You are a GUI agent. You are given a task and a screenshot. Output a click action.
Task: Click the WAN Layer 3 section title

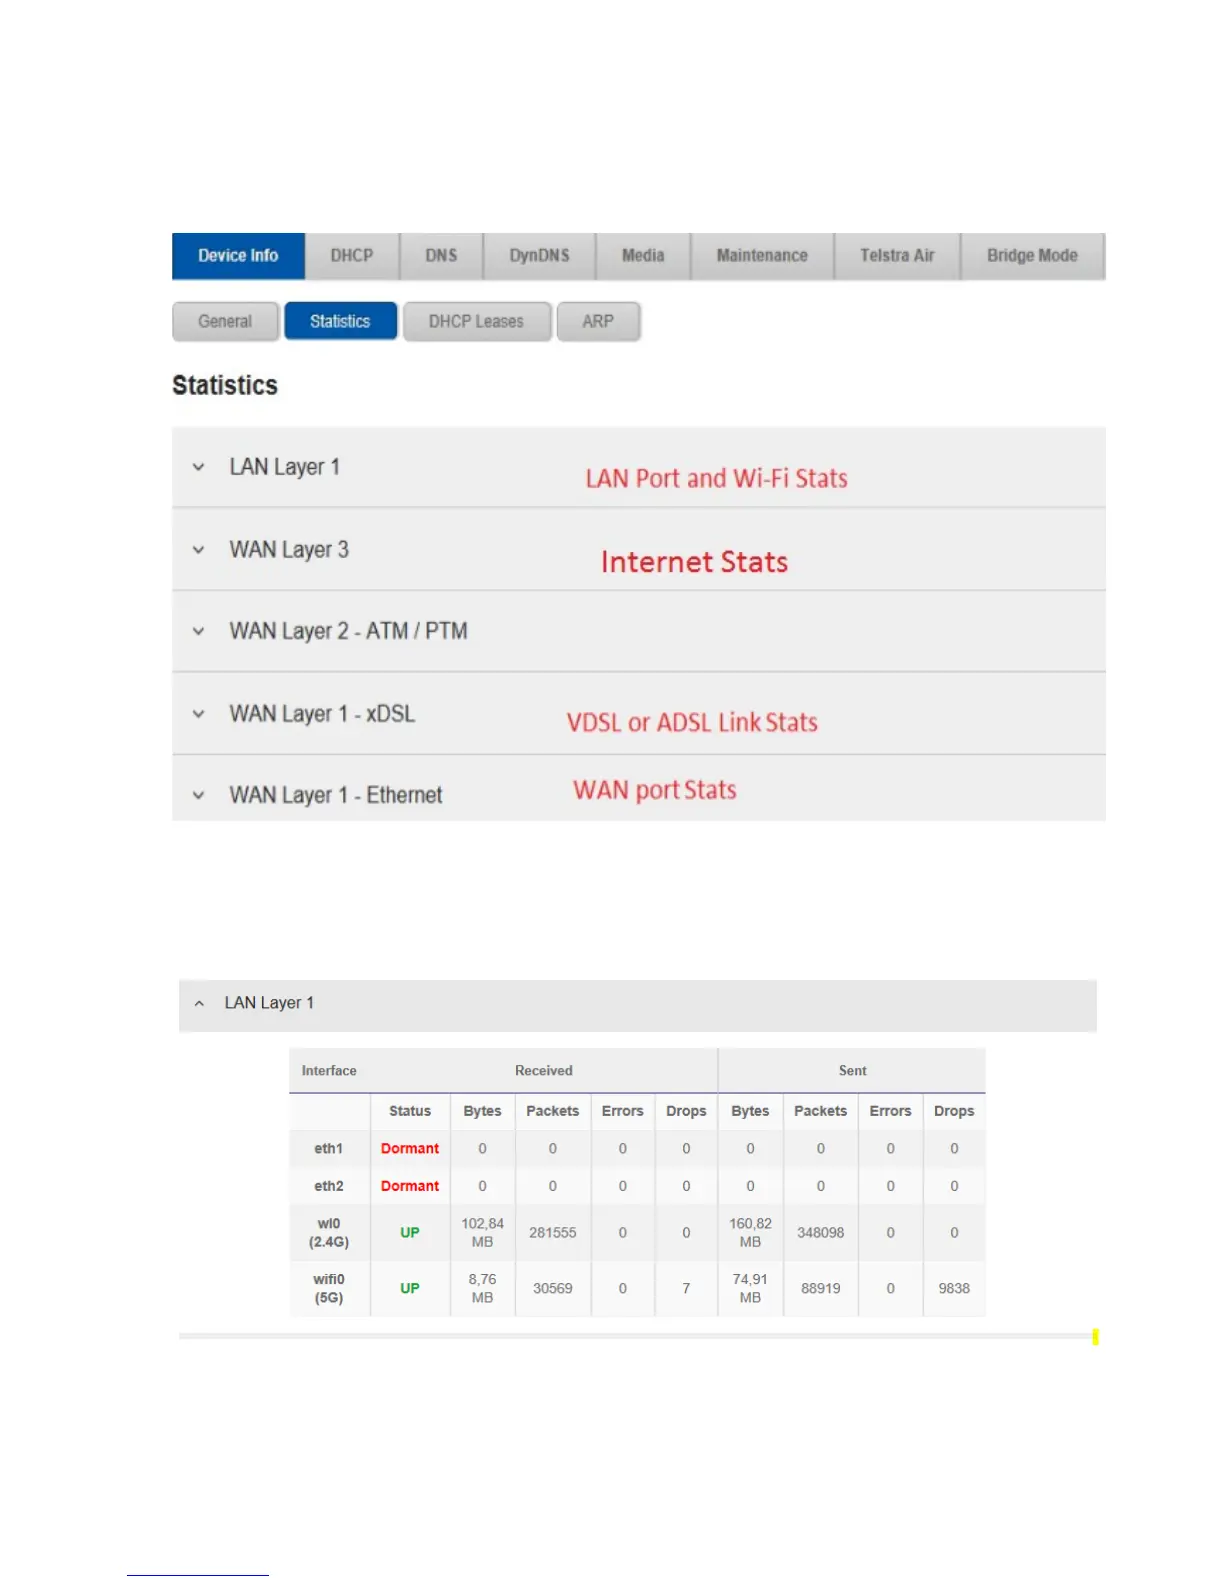289,550
